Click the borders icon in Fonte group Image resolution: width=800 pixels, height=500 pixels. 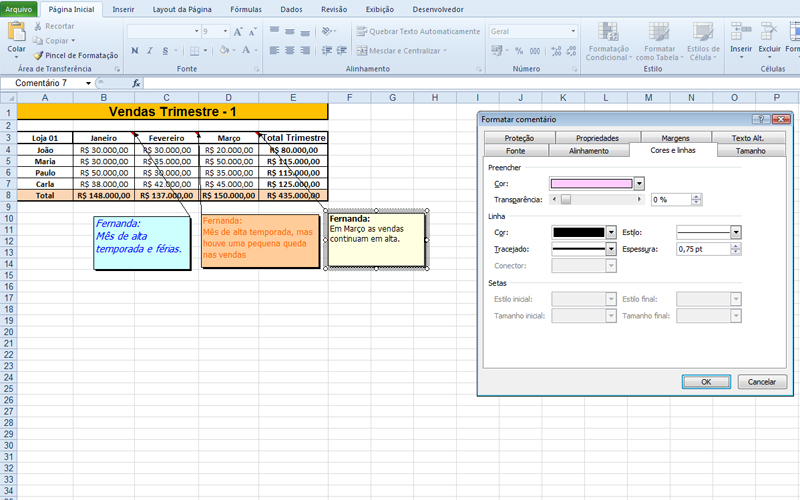[194, 51]
